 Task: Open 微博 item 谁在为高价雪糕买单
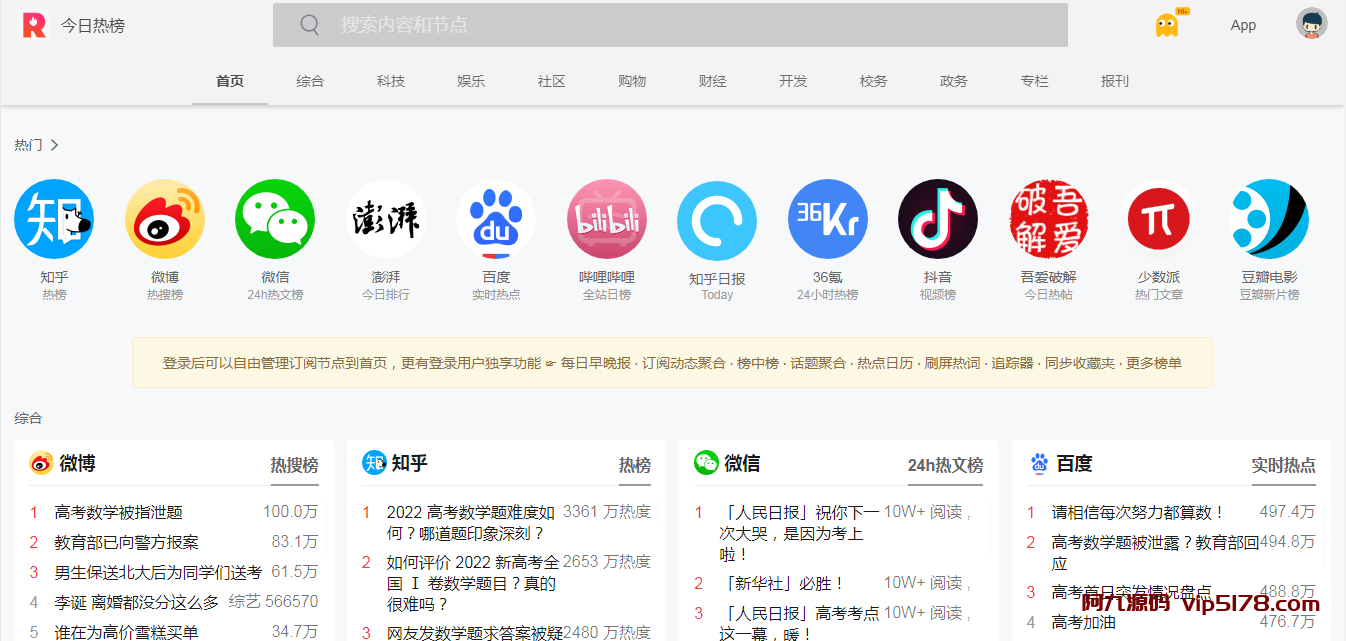(x=127, y=632)
